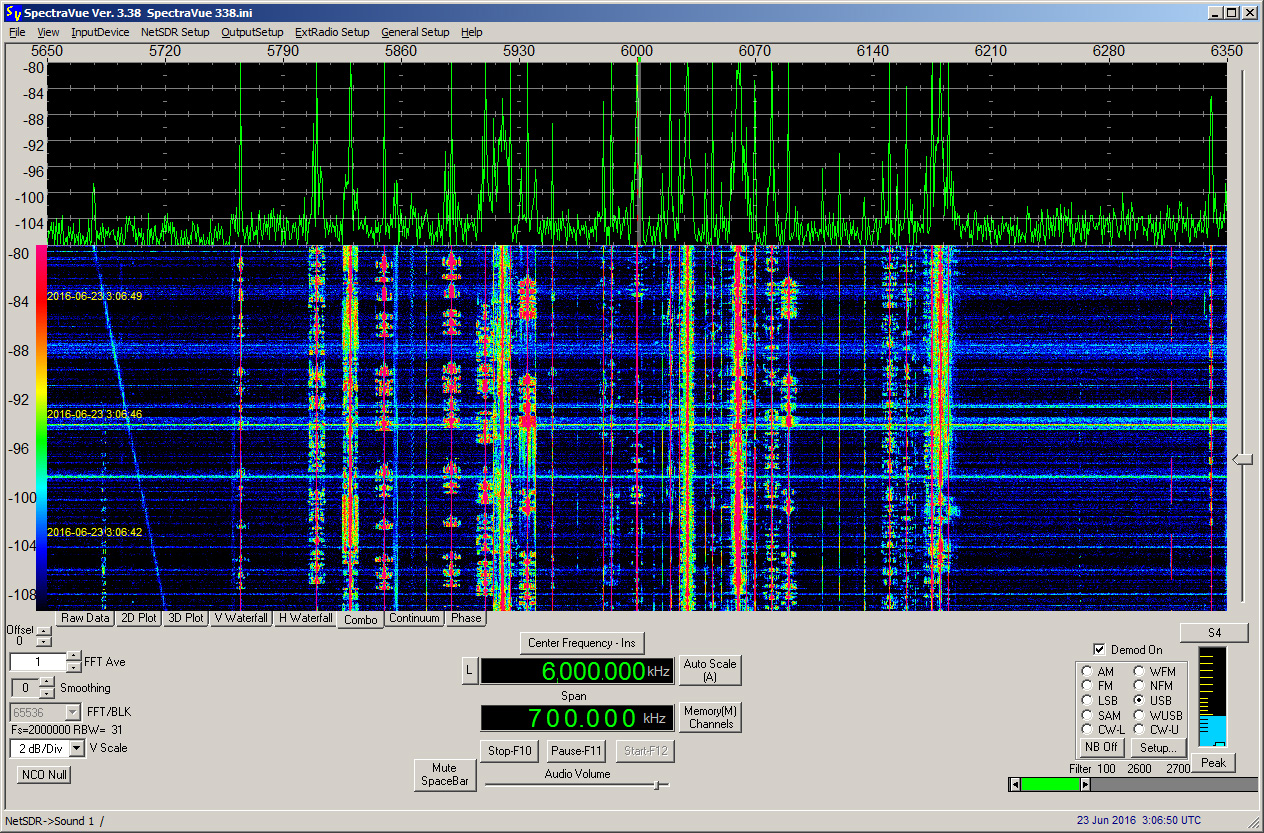Toggle the Demod On checkbox
Viewport: 1264px width, 833px height.
point(1099,650)
